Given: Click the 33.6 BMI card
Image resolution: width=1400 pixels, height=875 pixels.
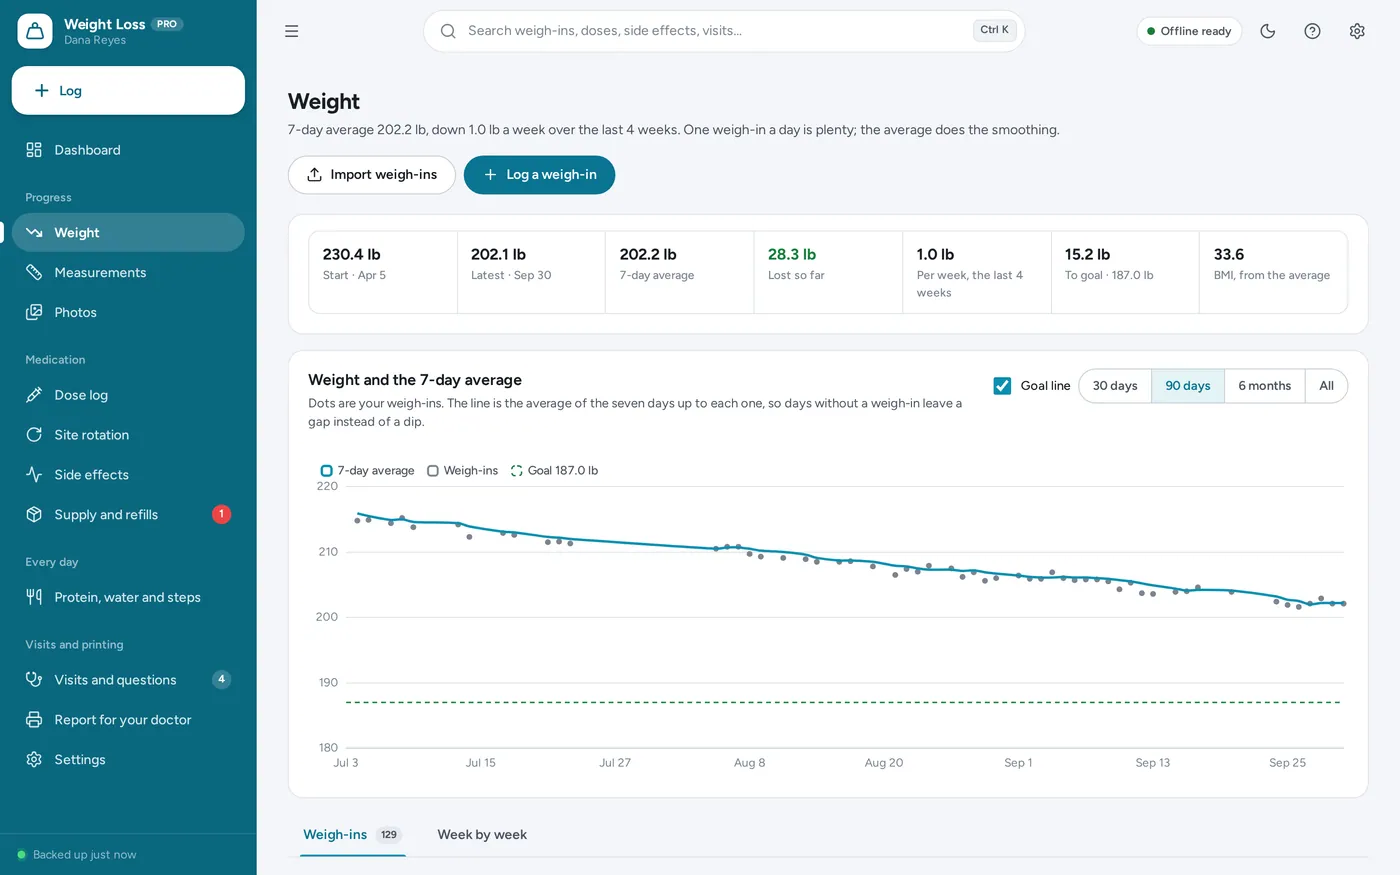Looking at the screenshot, I should 1273,273.
